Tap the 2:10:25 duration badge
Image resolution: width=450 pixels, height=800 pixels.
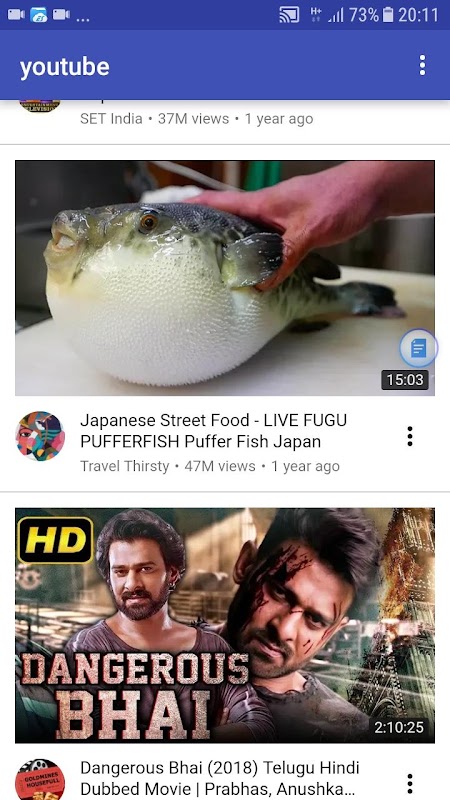click(399, 727)
